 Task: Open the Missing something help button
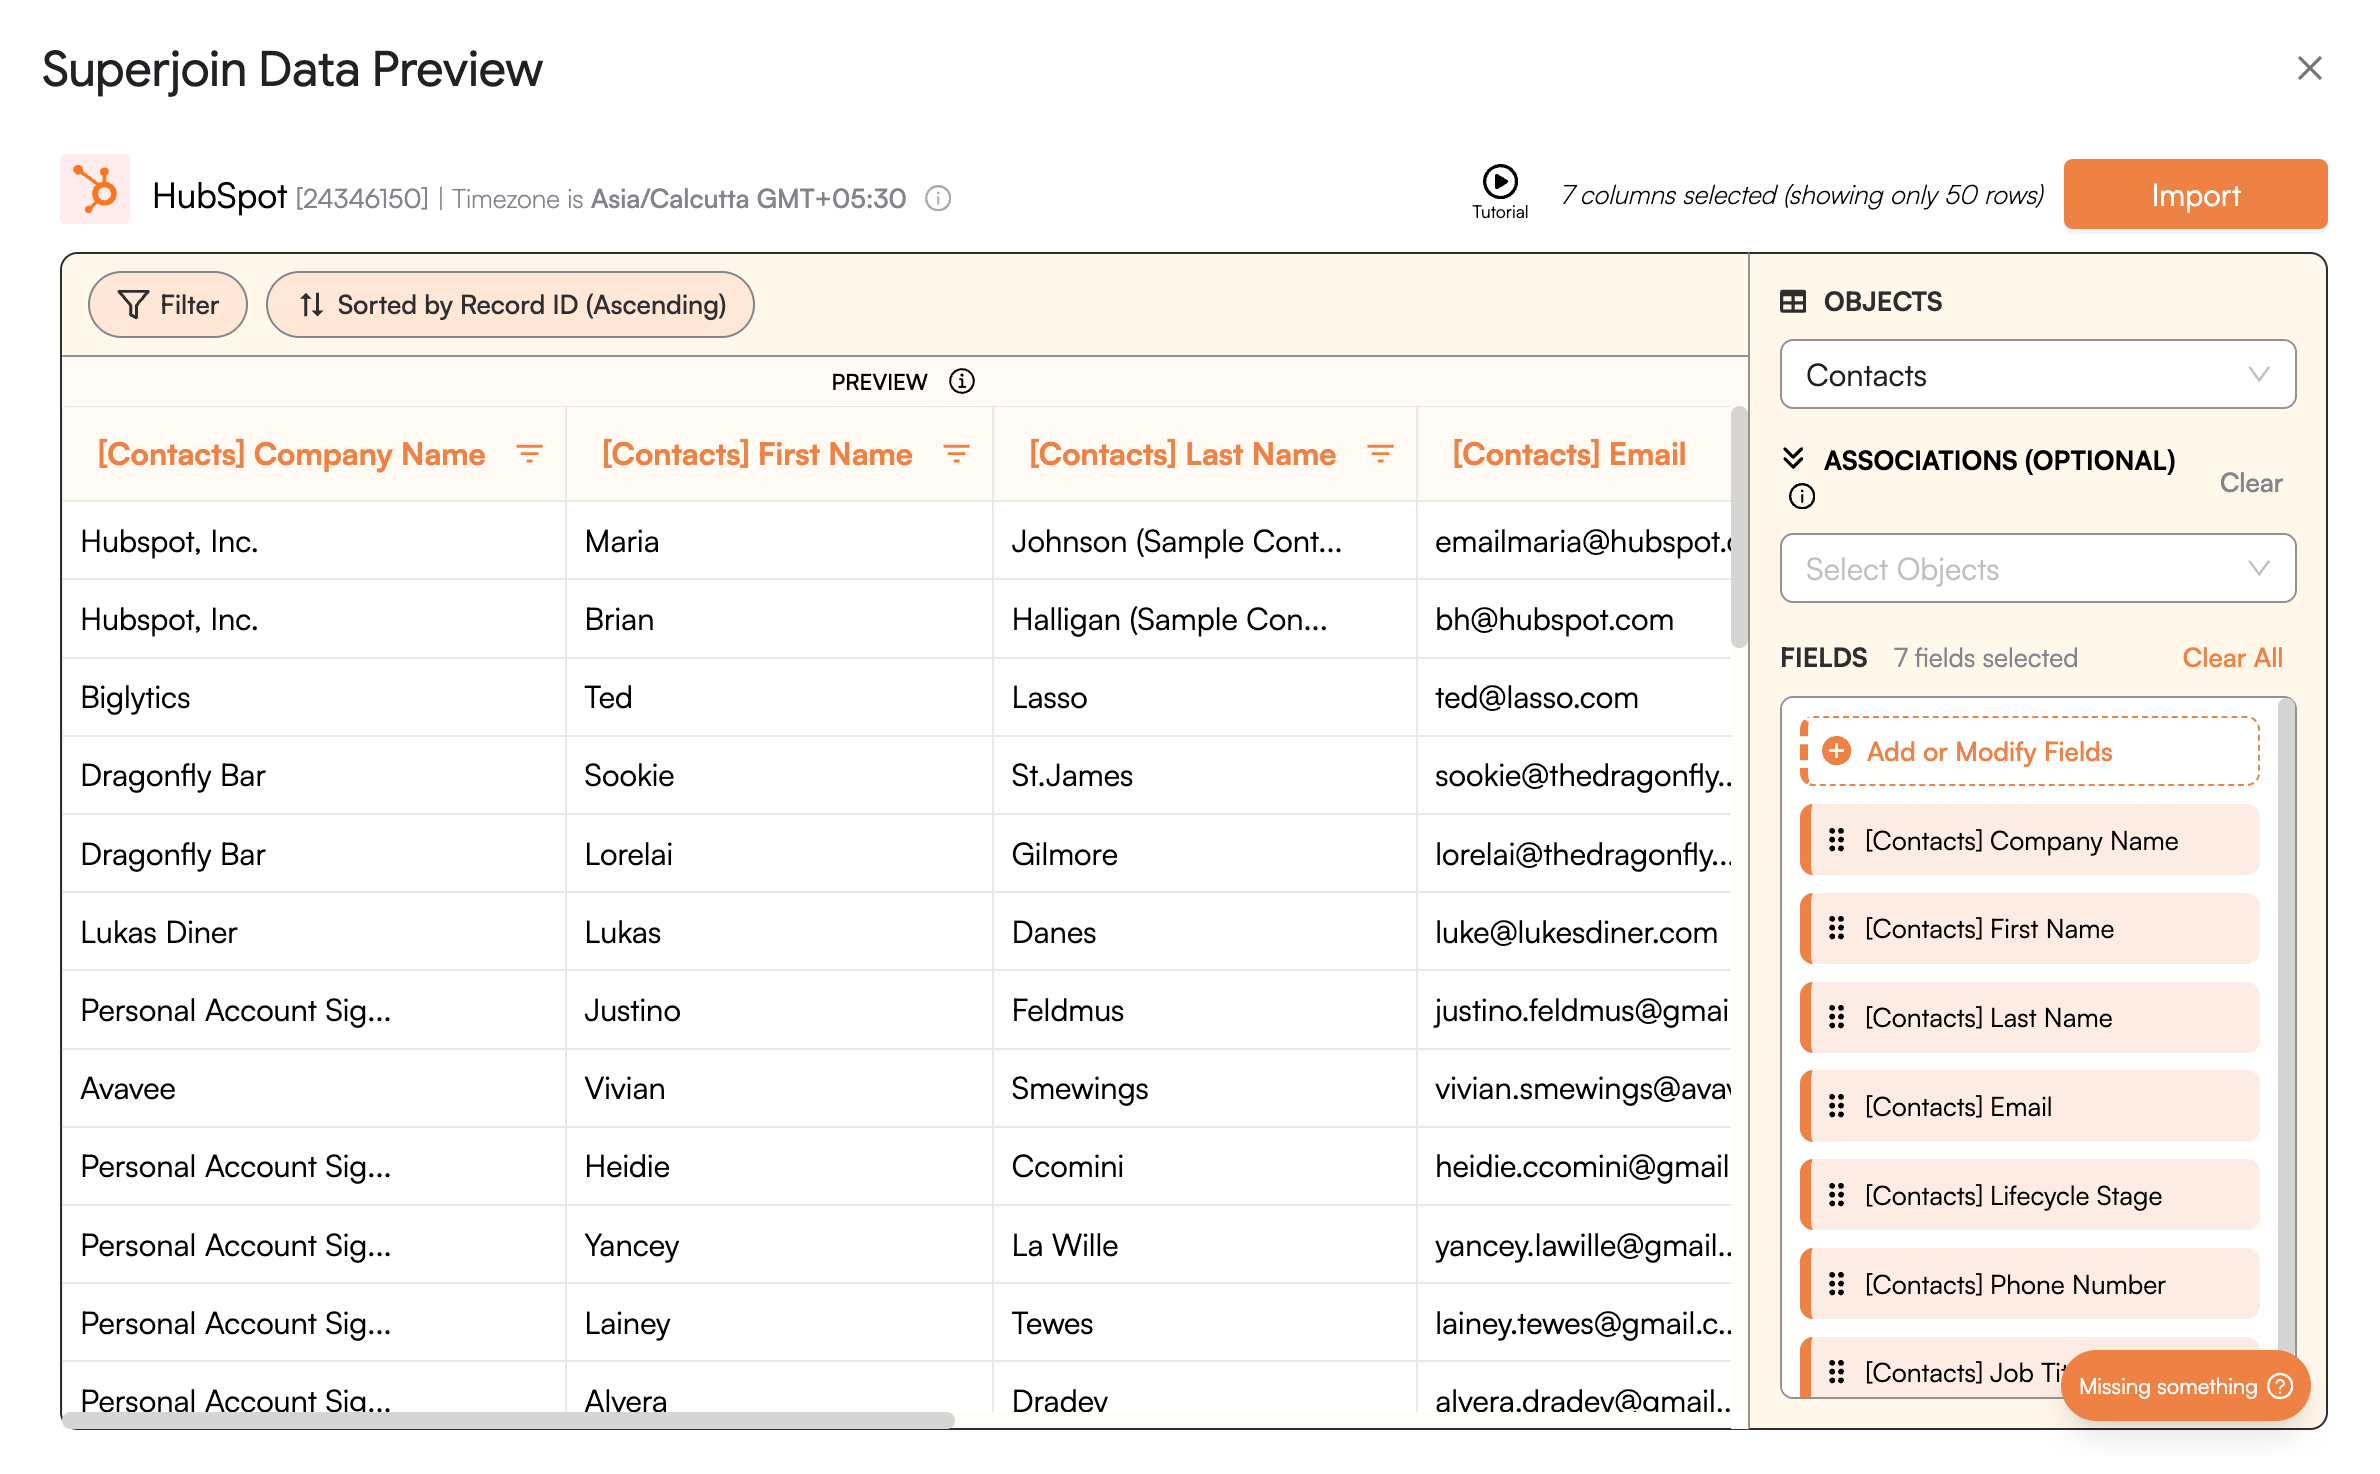(2184, 1386)
